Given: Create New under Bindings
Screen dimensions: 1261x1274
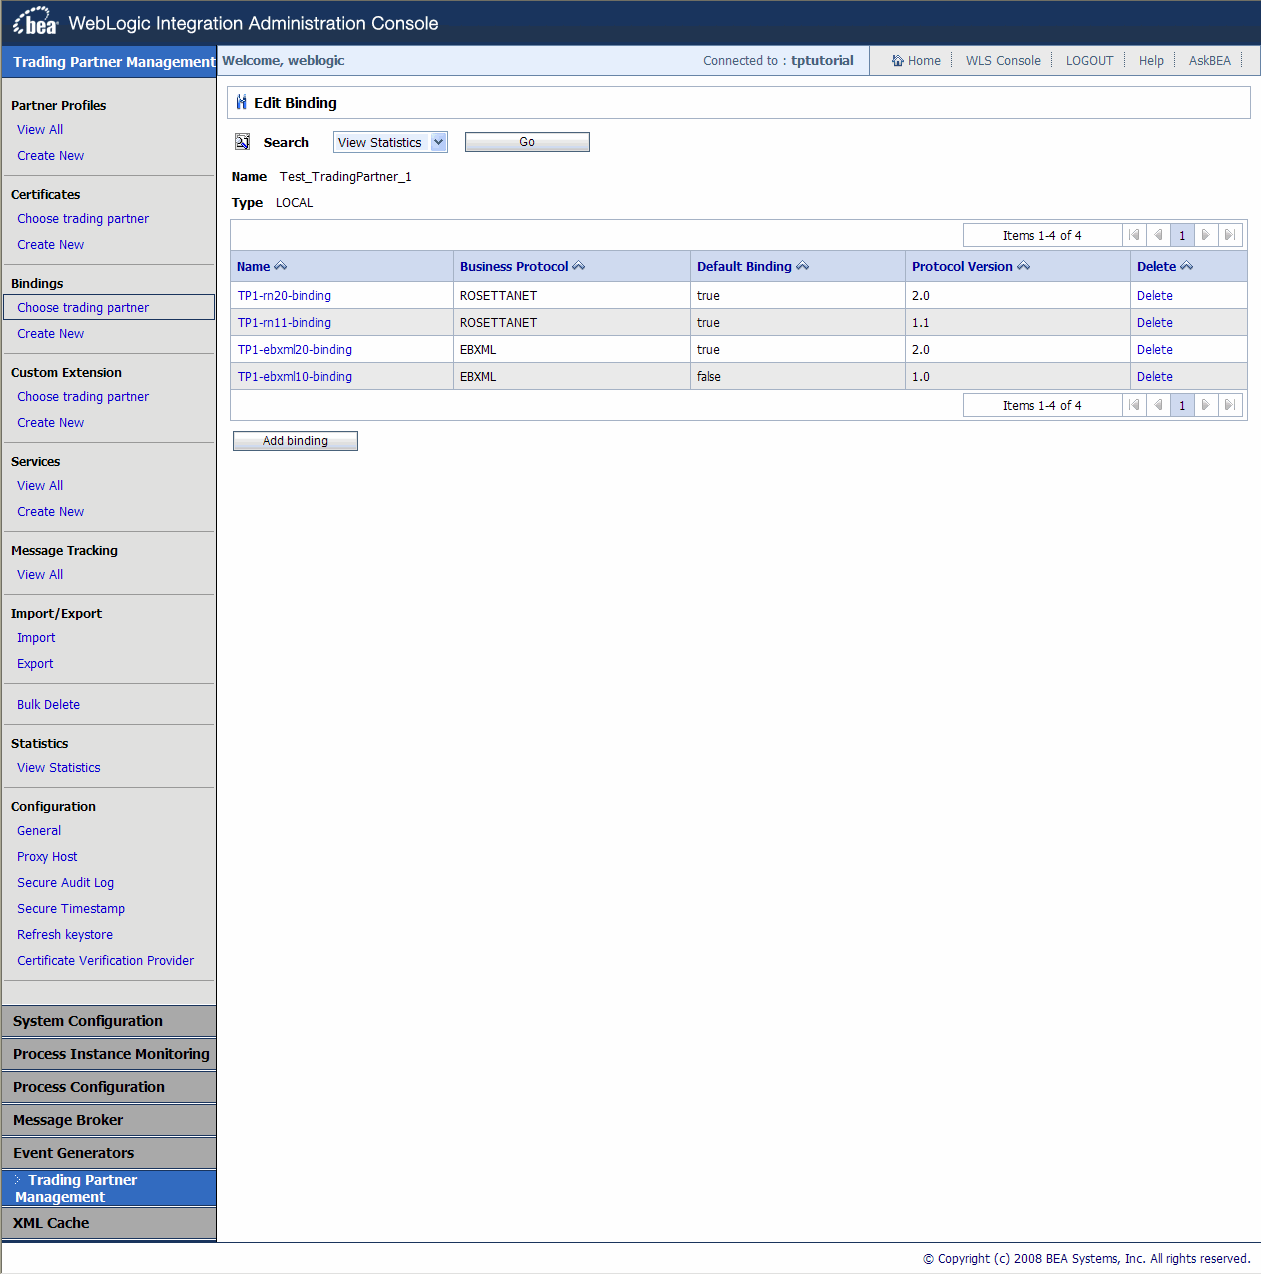Looking at the screenshot, I should (51, 334).
